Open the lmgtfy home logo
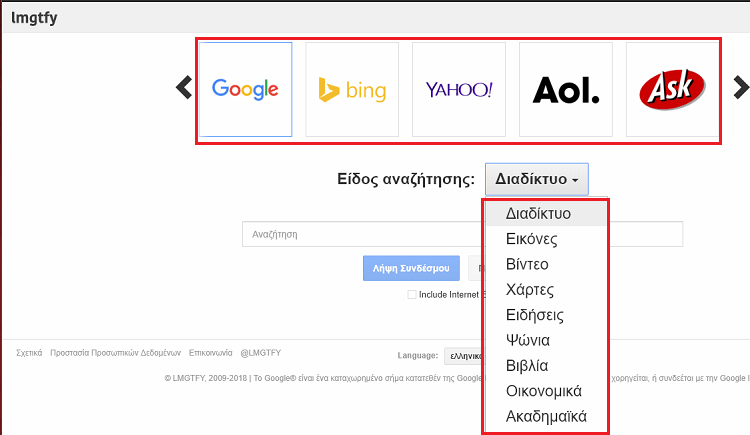The width and height of the screenshot is (750, 435). pyautogui.click(x=34, y=18)
